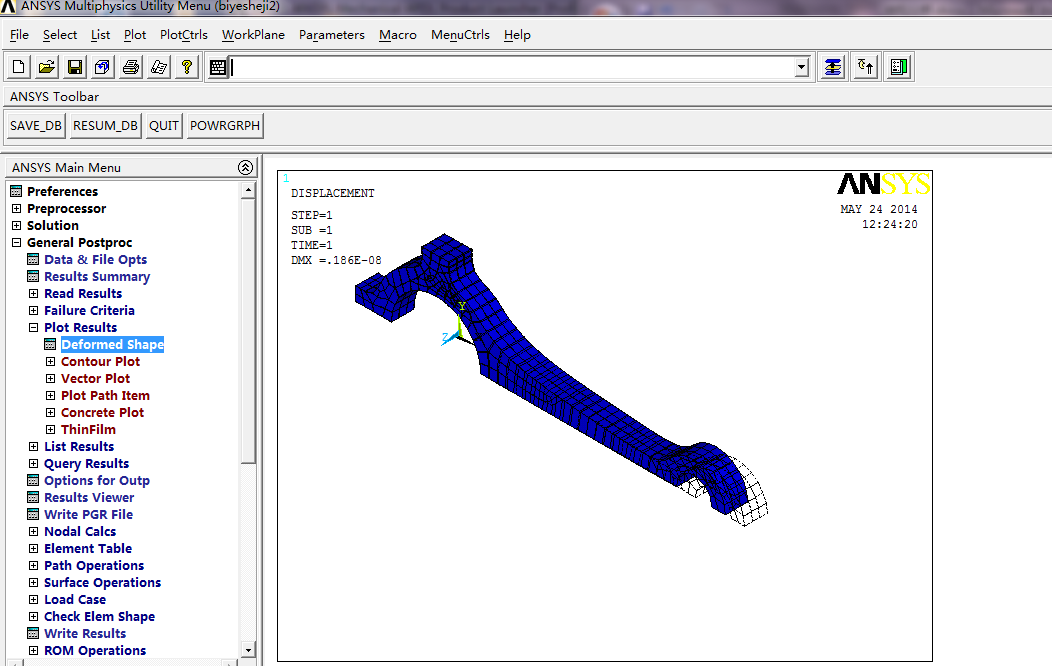Click the POWRGRPH toolbar button
This screenshot has width=1052, height=666.
point(225,125)
